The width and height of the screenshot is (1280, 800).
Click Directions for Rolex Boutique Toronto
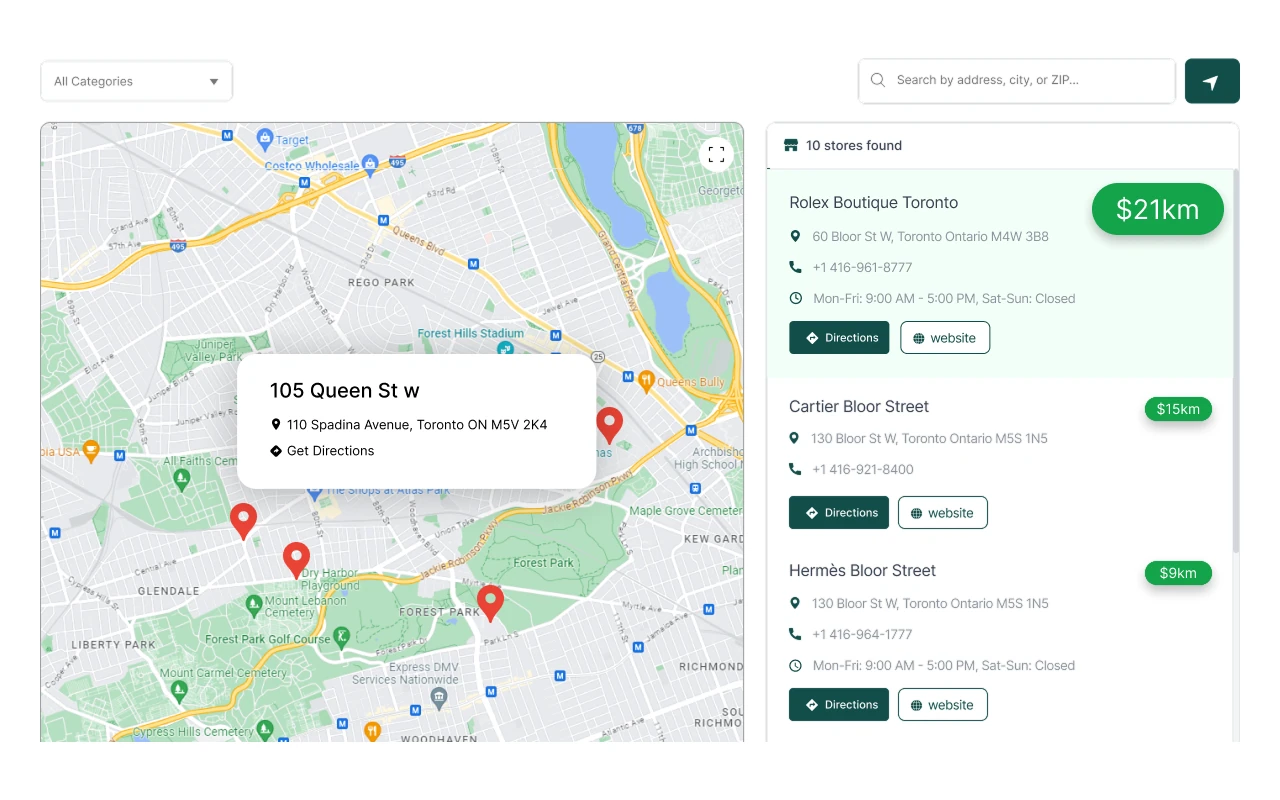[x=839, y=337]
